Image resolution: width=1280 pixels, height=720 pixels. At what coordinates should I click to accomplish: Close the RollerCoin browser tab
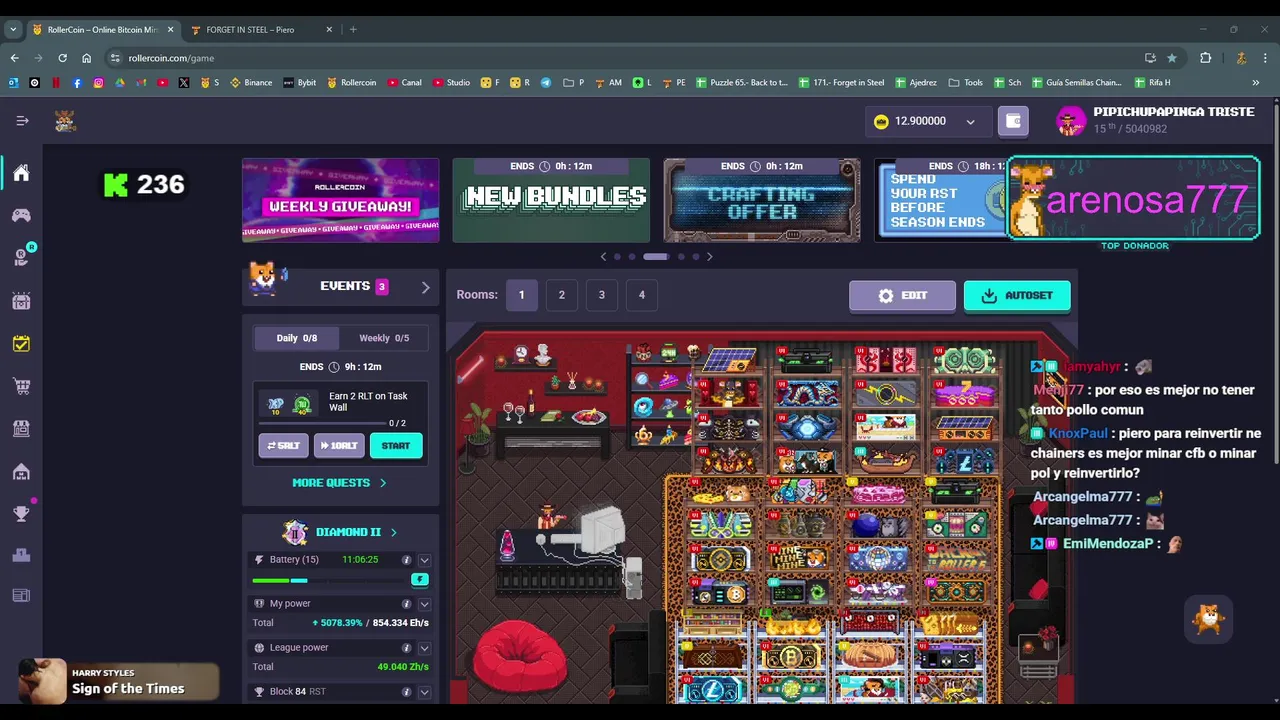pyautogui.click(x=170, y=30)
